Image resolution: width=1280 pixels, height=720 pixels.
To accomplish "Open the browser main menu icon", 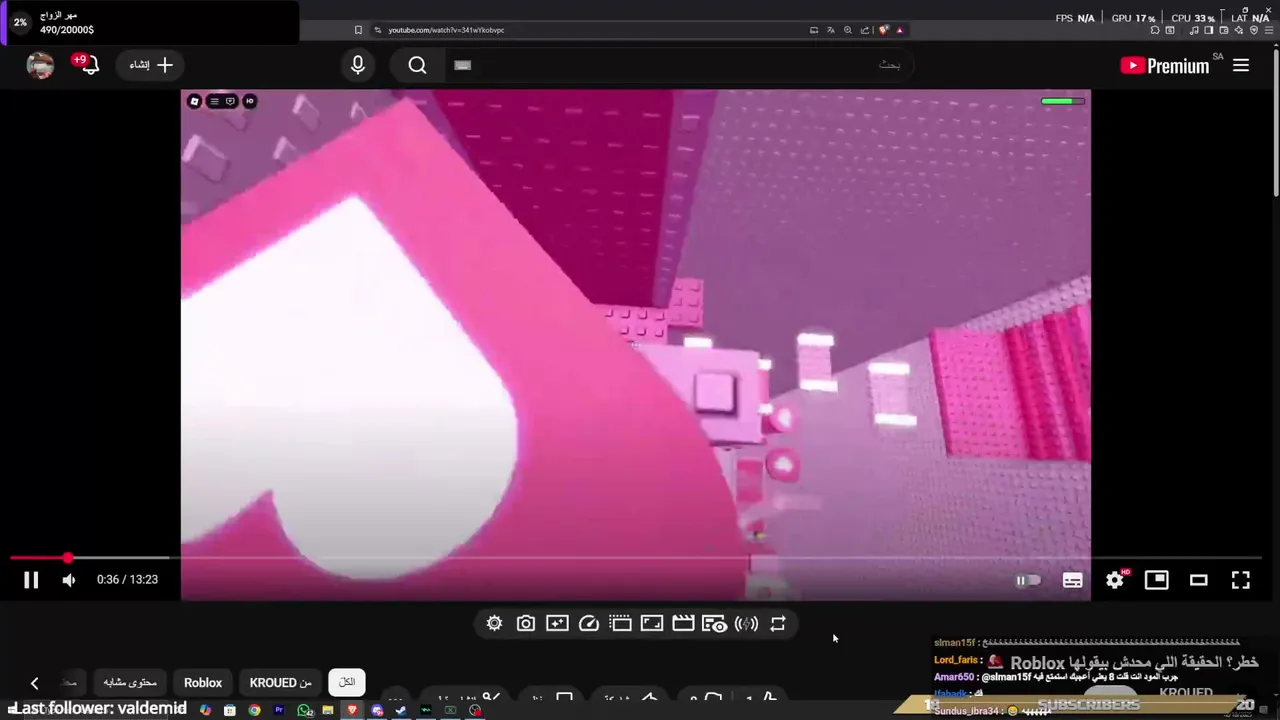I will coord(1269,30).
